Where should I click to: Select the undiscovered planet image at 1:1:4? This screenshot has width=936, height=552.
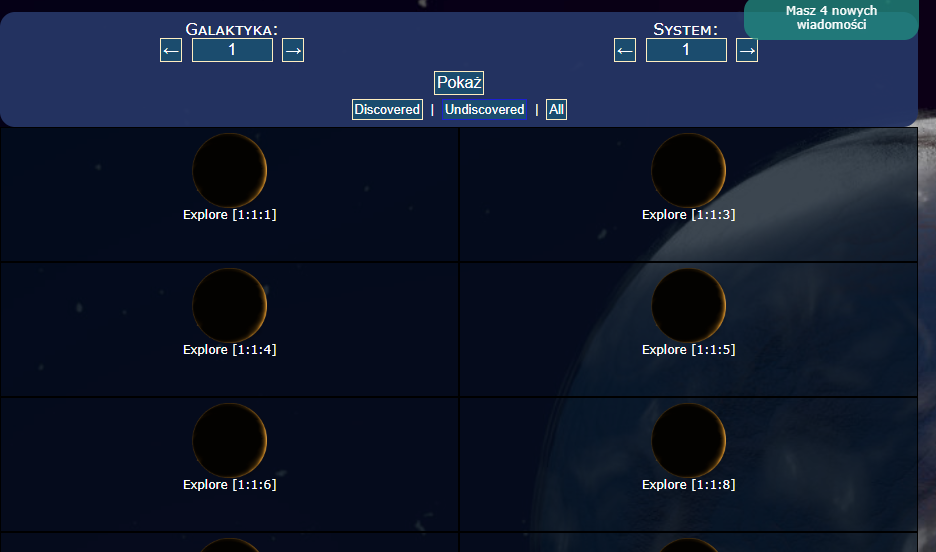click(229, 305)
